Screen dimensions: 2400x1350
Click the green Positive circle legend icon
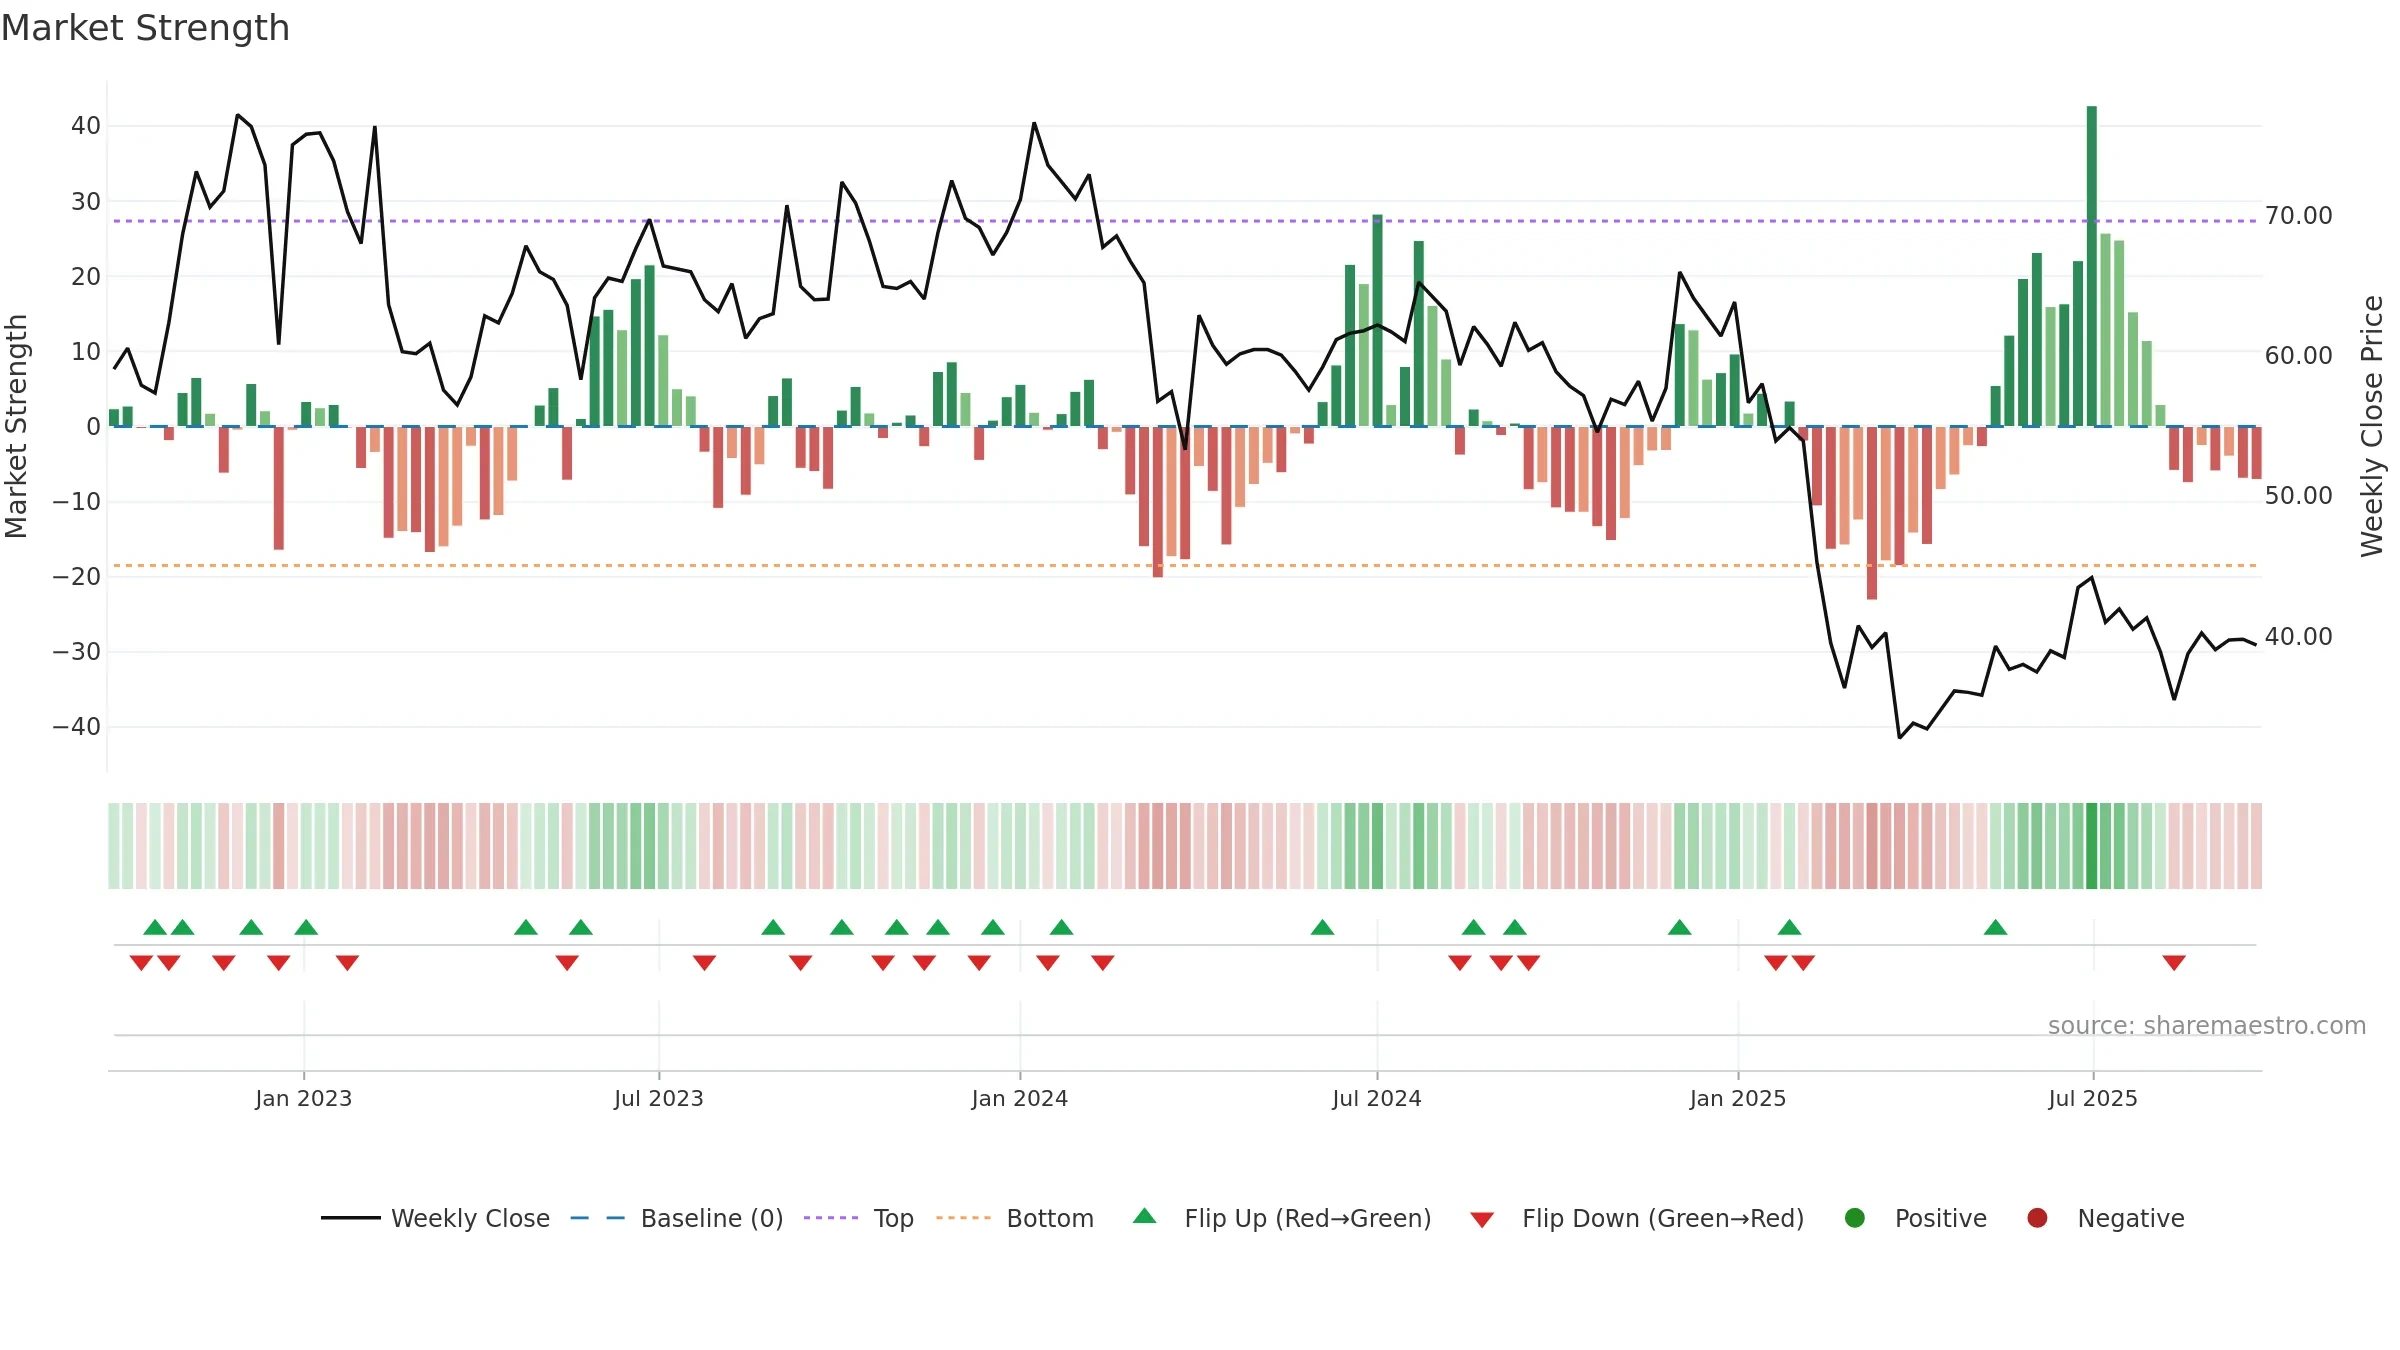click(x=1855, y=1218)
